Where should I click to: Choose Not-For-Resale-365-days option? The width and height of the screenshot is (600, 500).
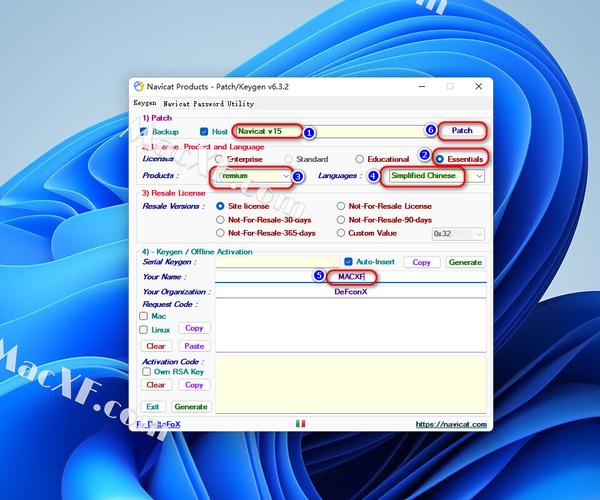(x=220, y=233)
